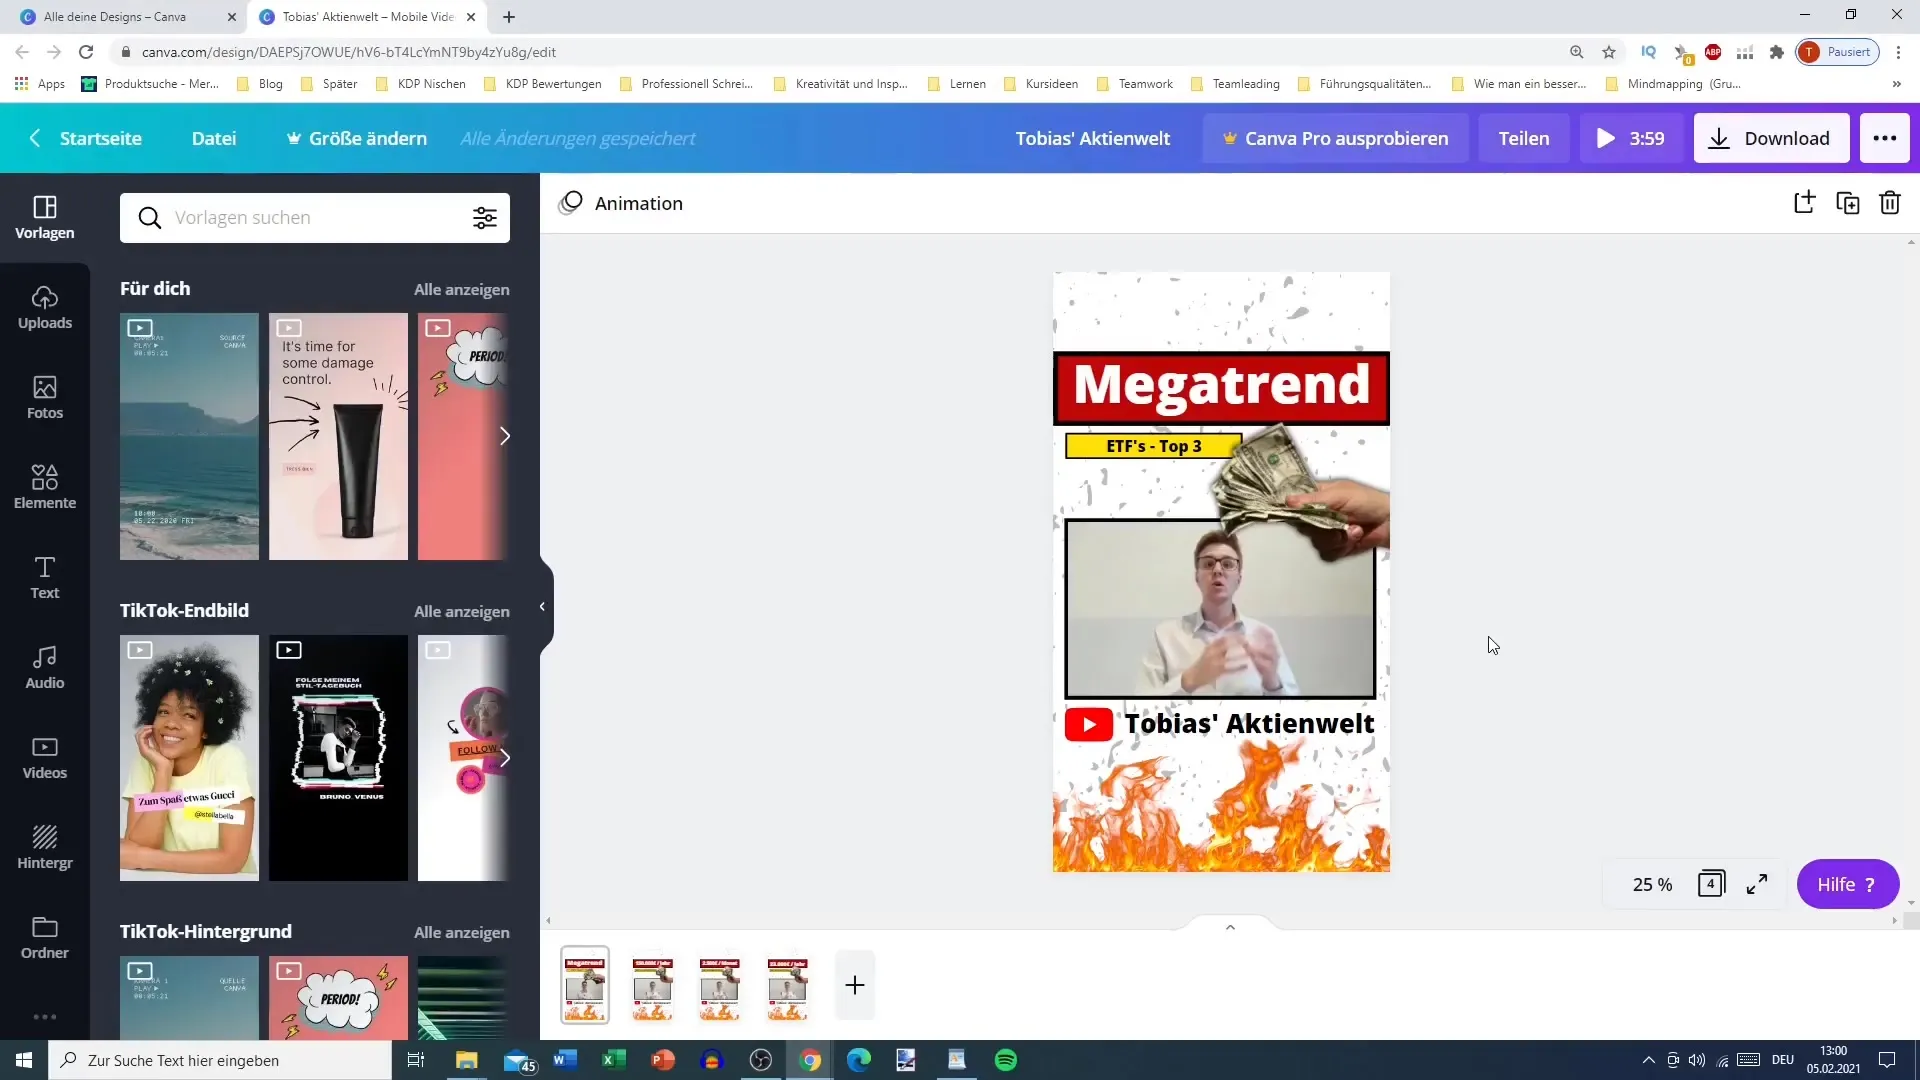Open the Elemente sidebar panel
The width and height of the screenshot is (1920, 1080).
45,488
